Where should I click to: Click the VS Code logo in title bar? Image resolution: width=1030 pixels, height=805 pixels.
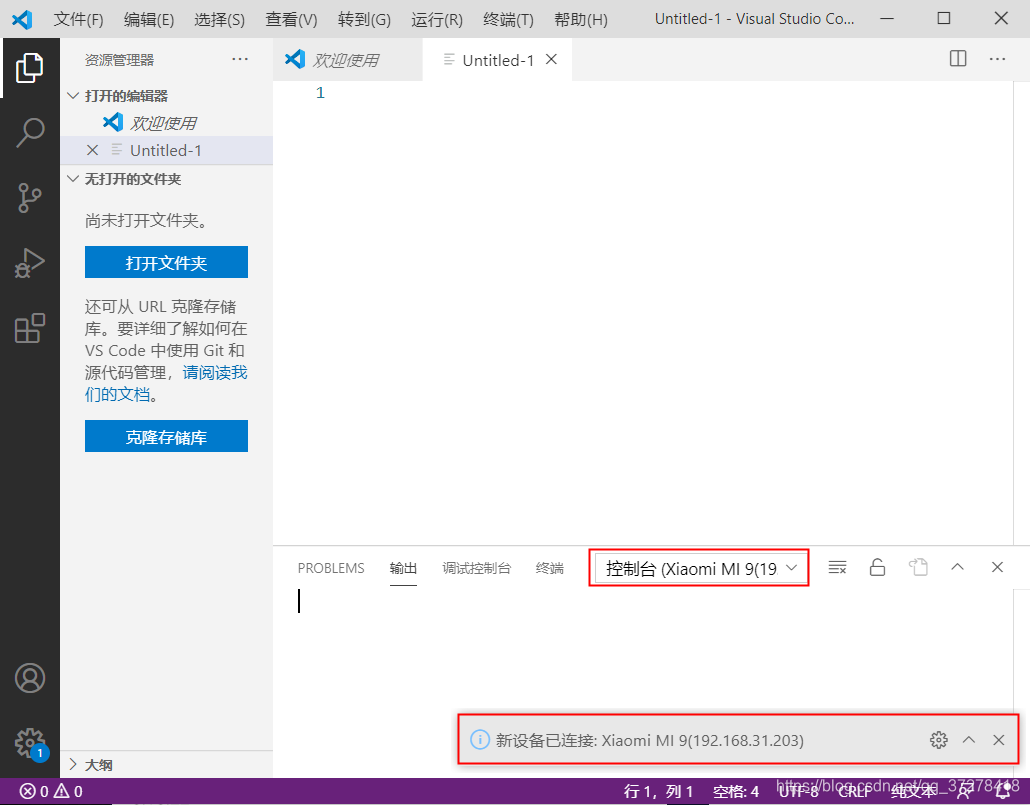[22, 19]
